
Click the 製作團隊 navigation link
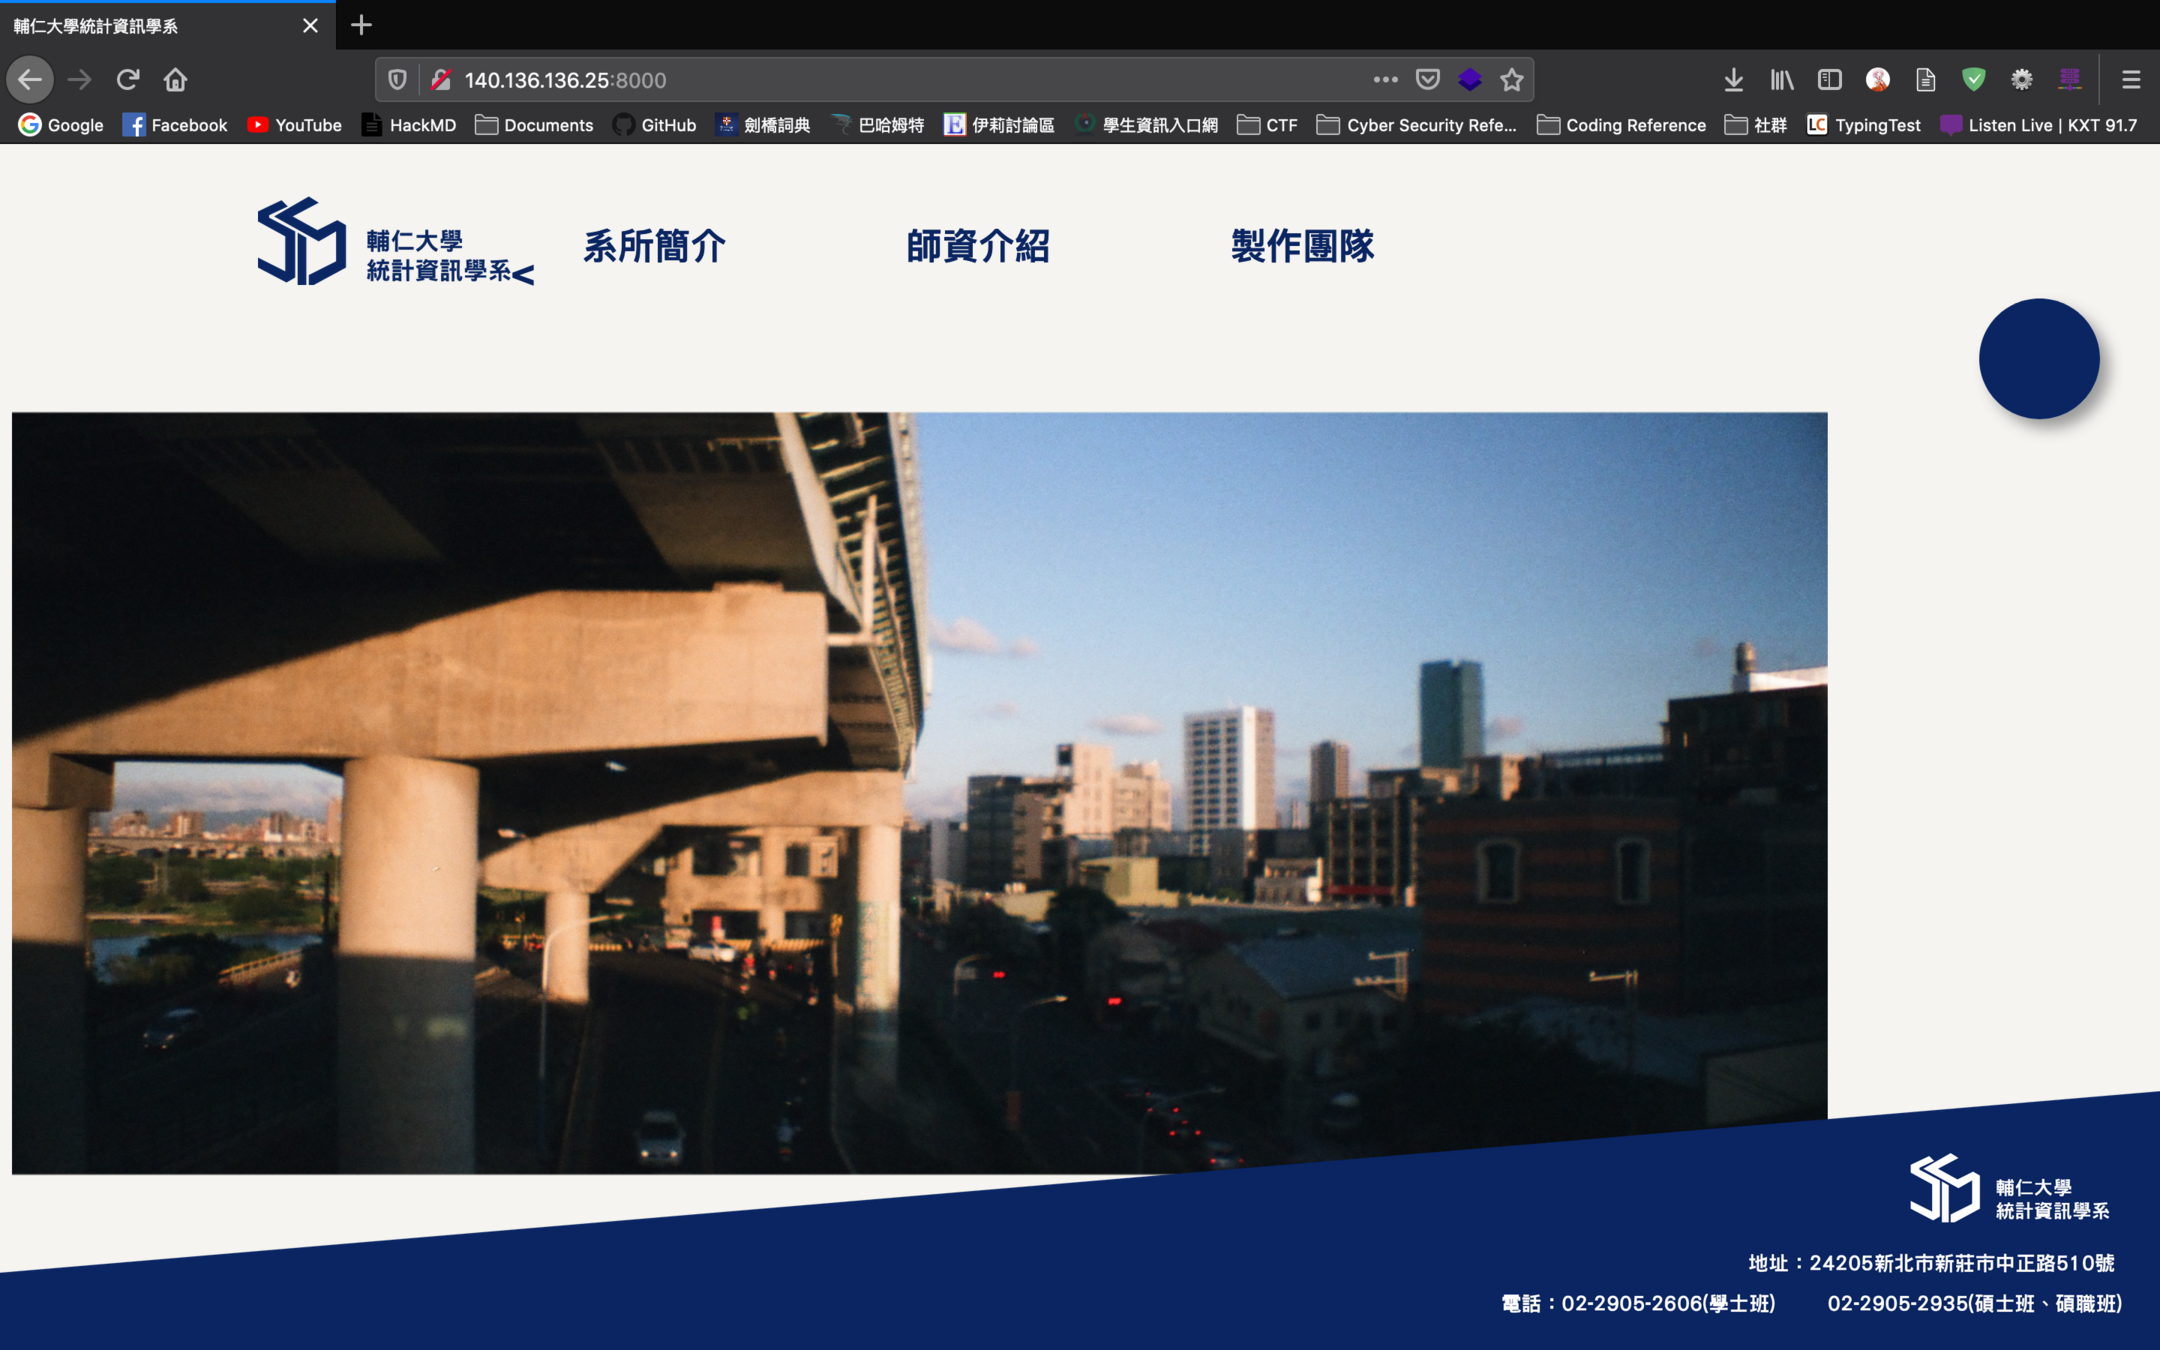pos(1302,246)
